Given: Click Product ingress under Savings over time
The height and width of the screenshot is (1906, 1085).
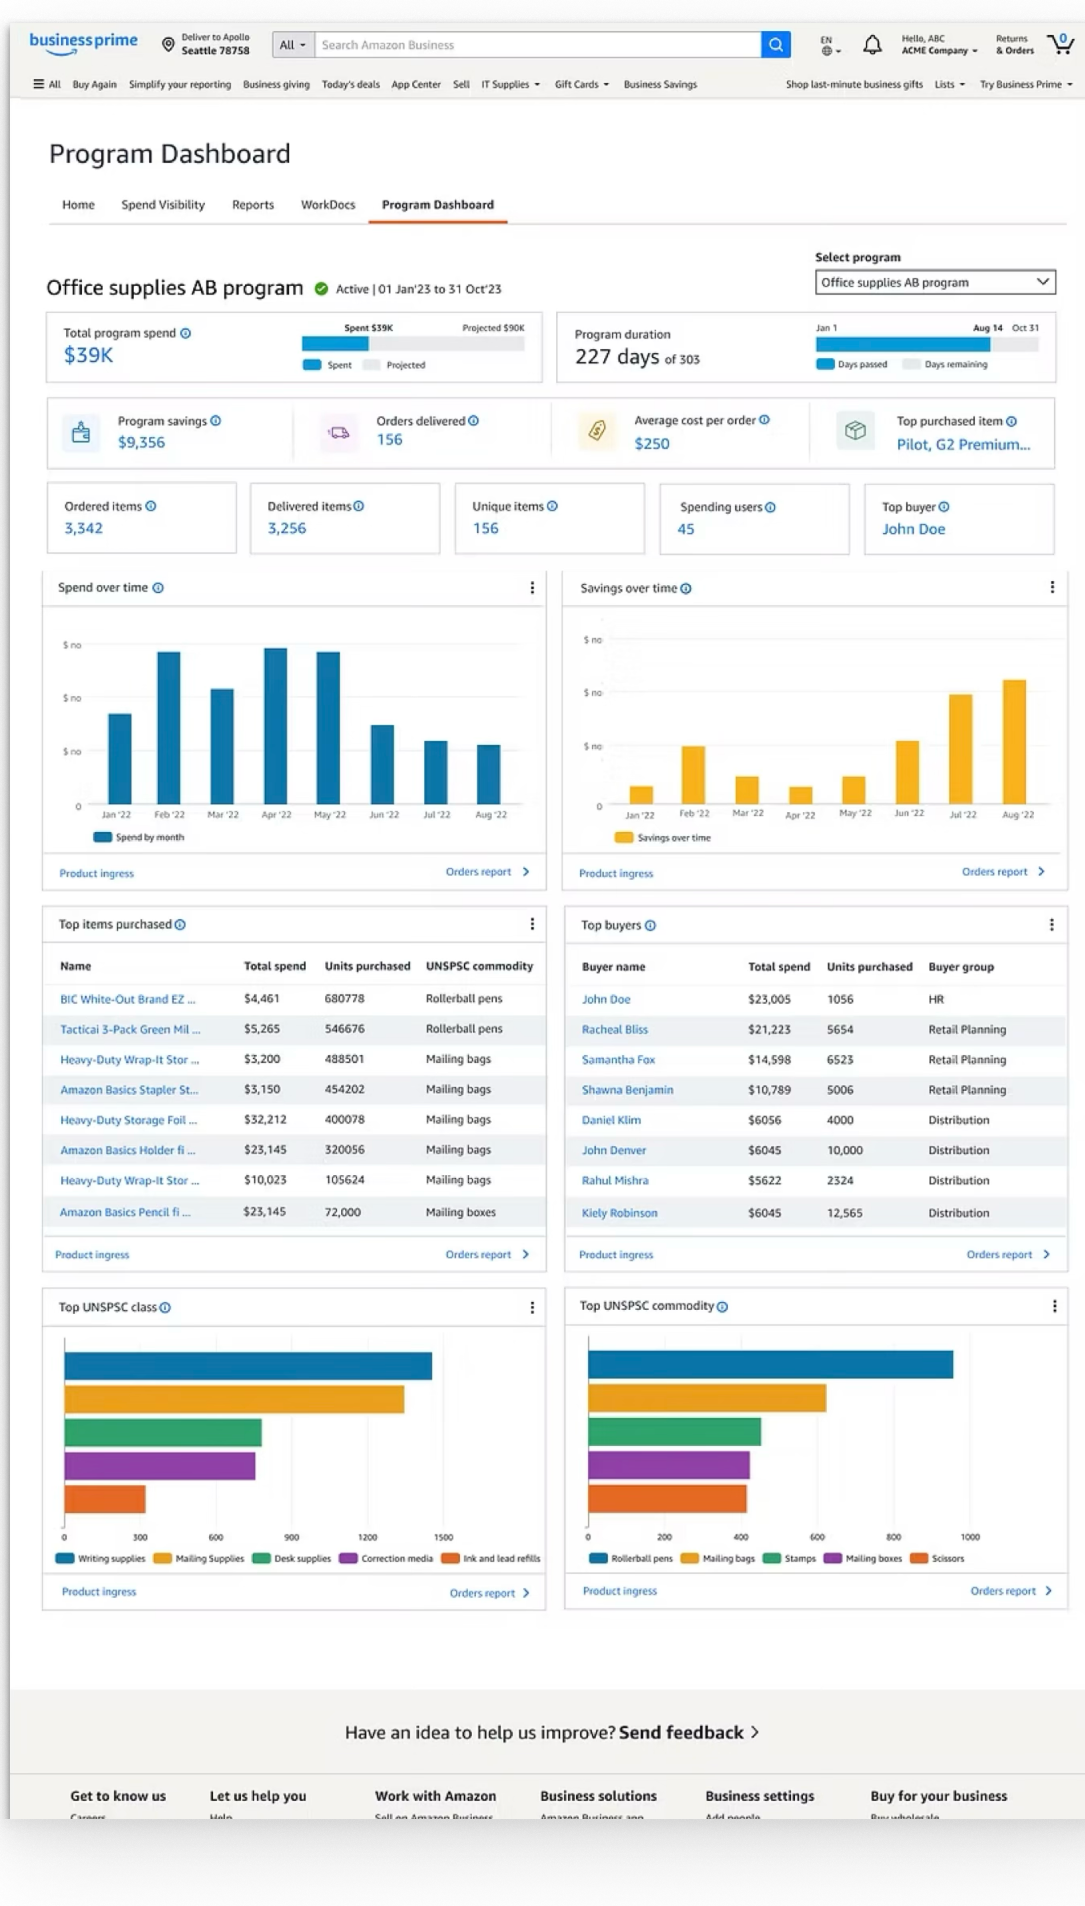Looking at the screenshot, I should (x=616, y=873).
